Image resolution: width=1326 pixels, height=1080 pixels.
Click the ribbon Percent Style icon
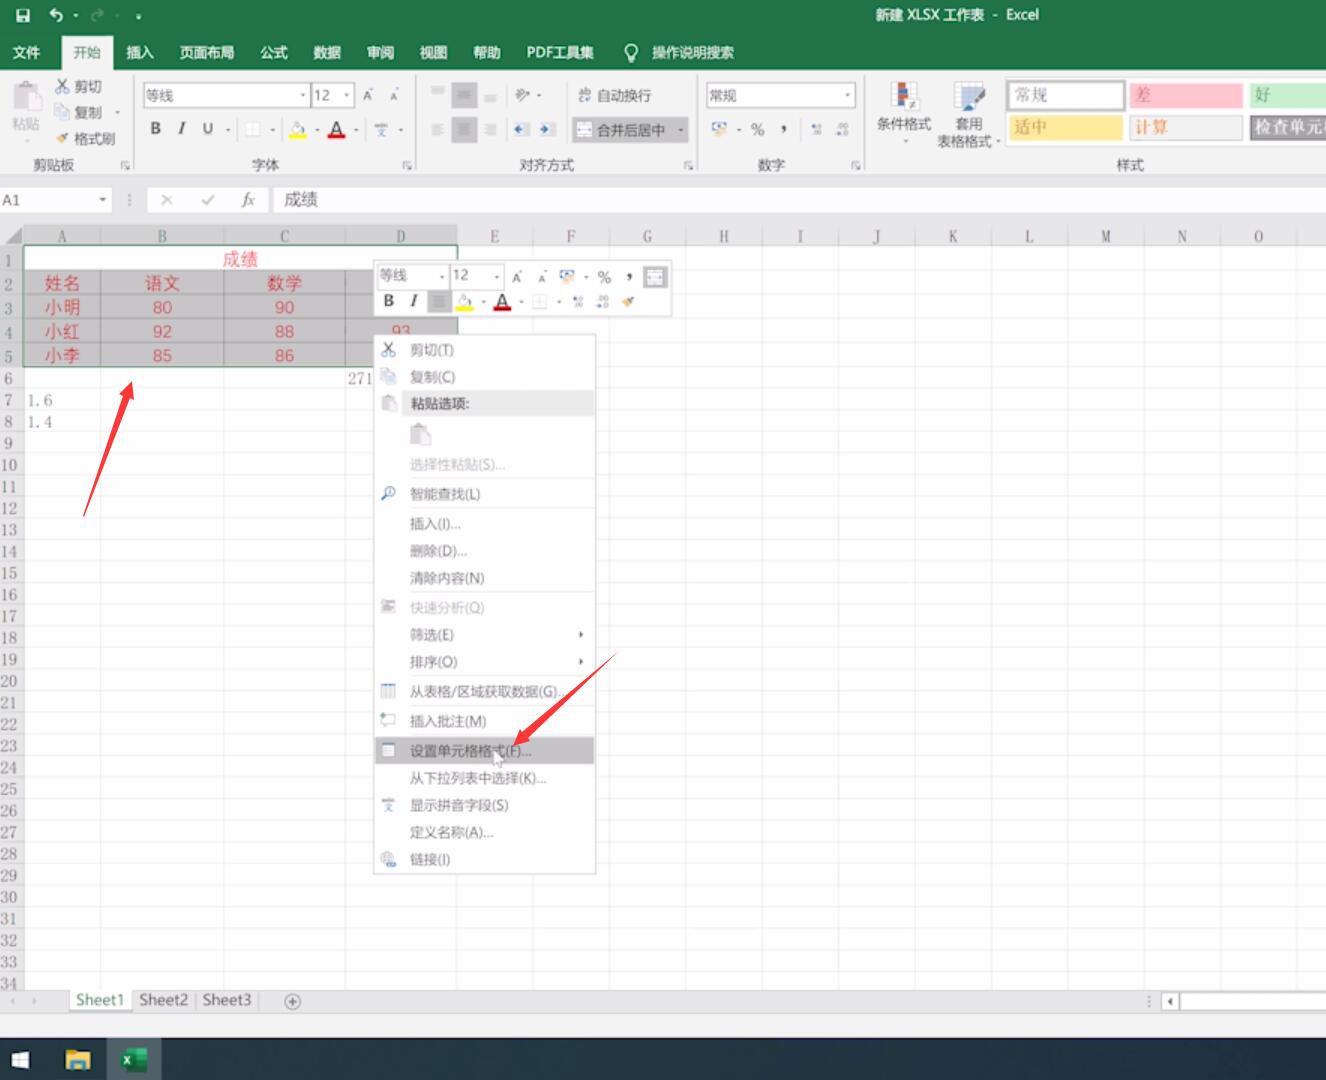pyautogui.click(x=757, y=129)
